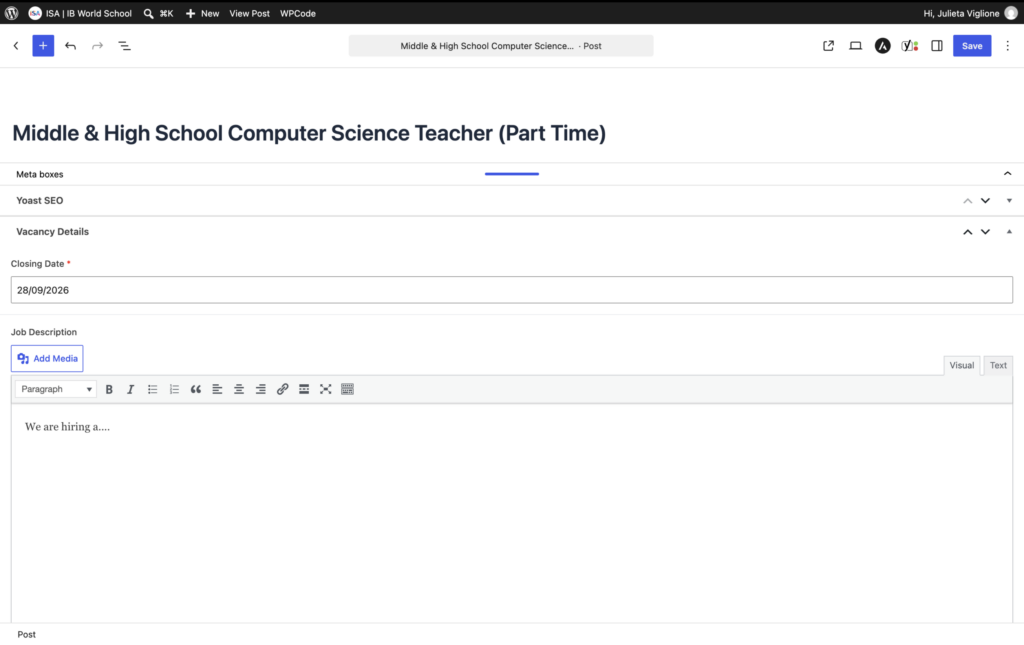Move the Yoast SEO panel down
The image size is (1024, 645).
tap(985, 200)
